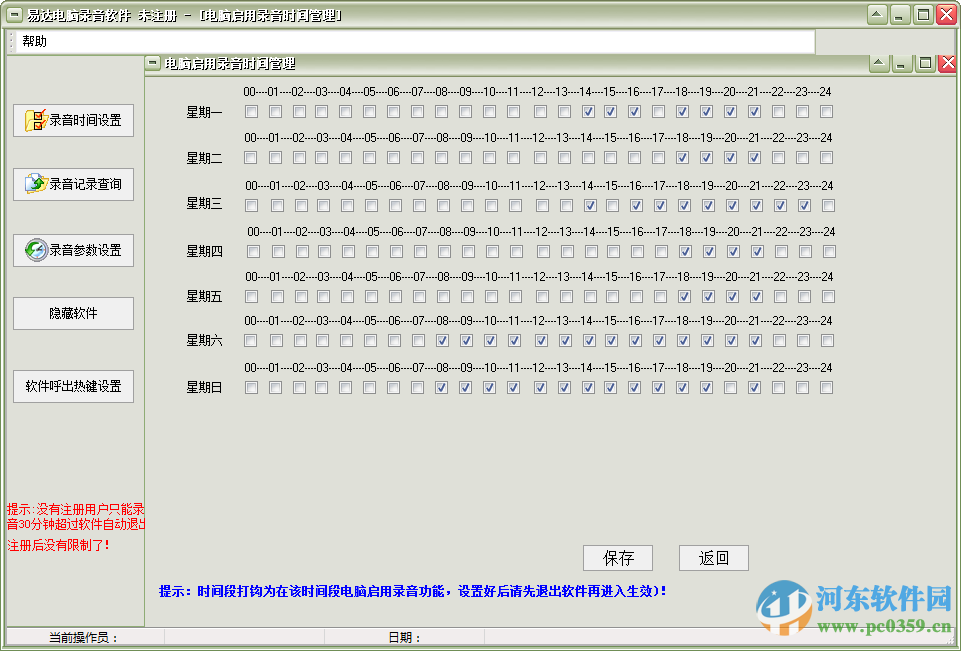Click the up-arrow button of the inner window
Screen dimensions: 961x651
[879, 63]
